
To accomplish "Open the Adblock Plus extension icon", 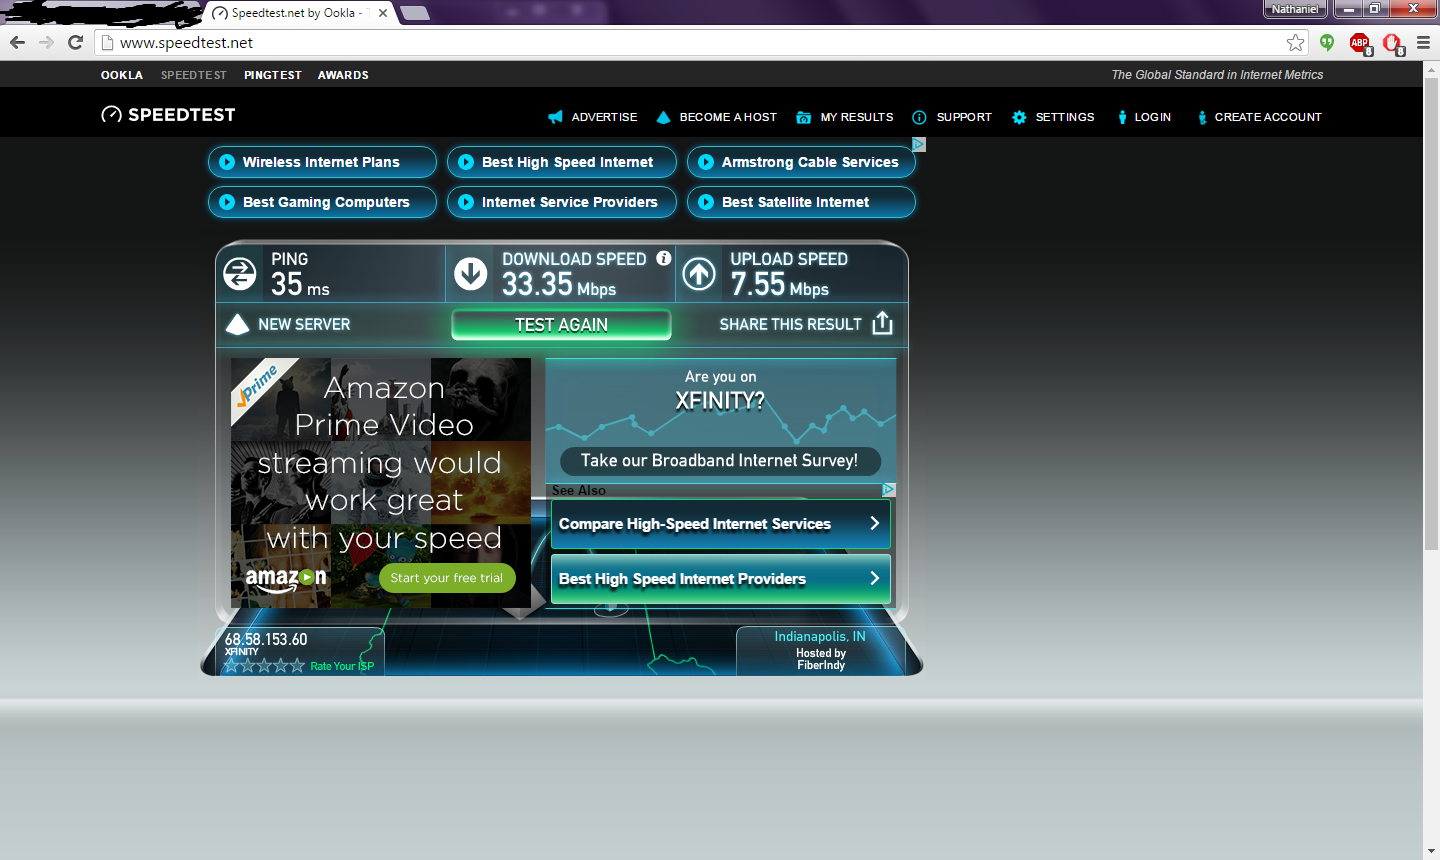I will (1360, 43).
